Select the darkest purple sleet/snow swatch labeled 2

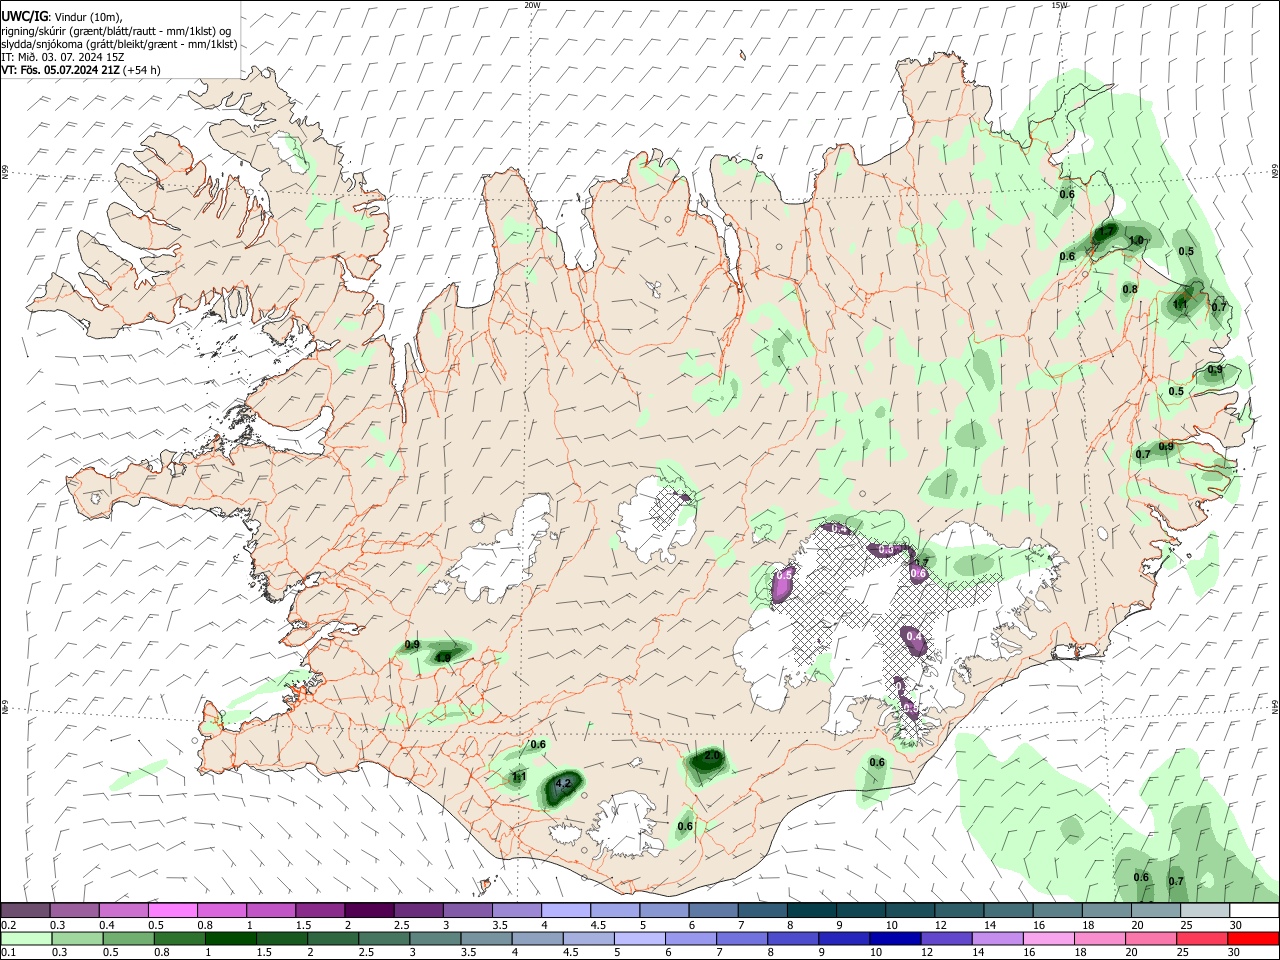[x=369, y=910]
